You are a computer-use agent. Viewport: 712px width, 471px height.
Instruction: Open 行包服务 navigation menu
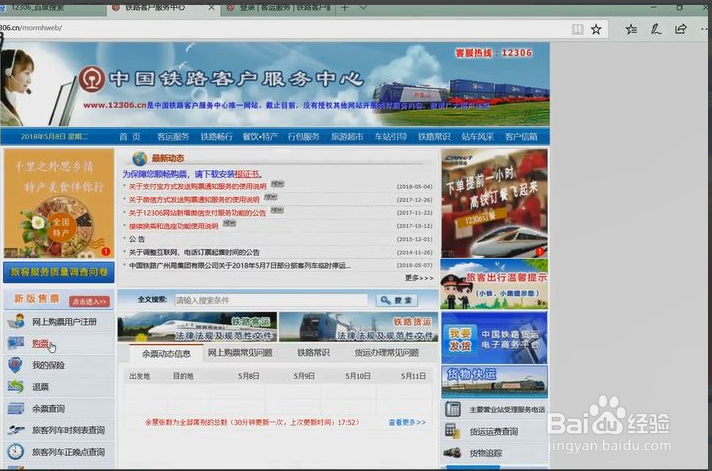click(303, 137)
